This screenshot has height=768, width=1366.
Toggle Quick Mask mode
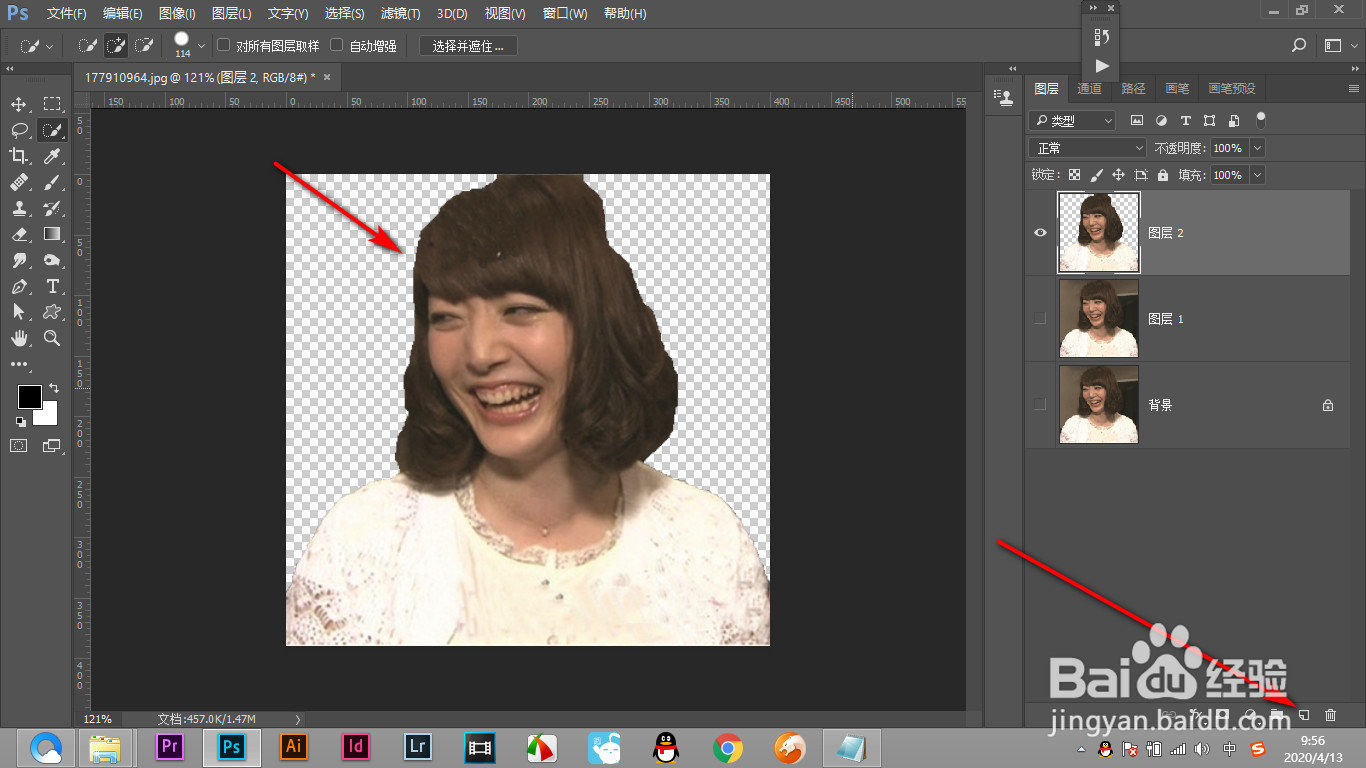point(19,446)
